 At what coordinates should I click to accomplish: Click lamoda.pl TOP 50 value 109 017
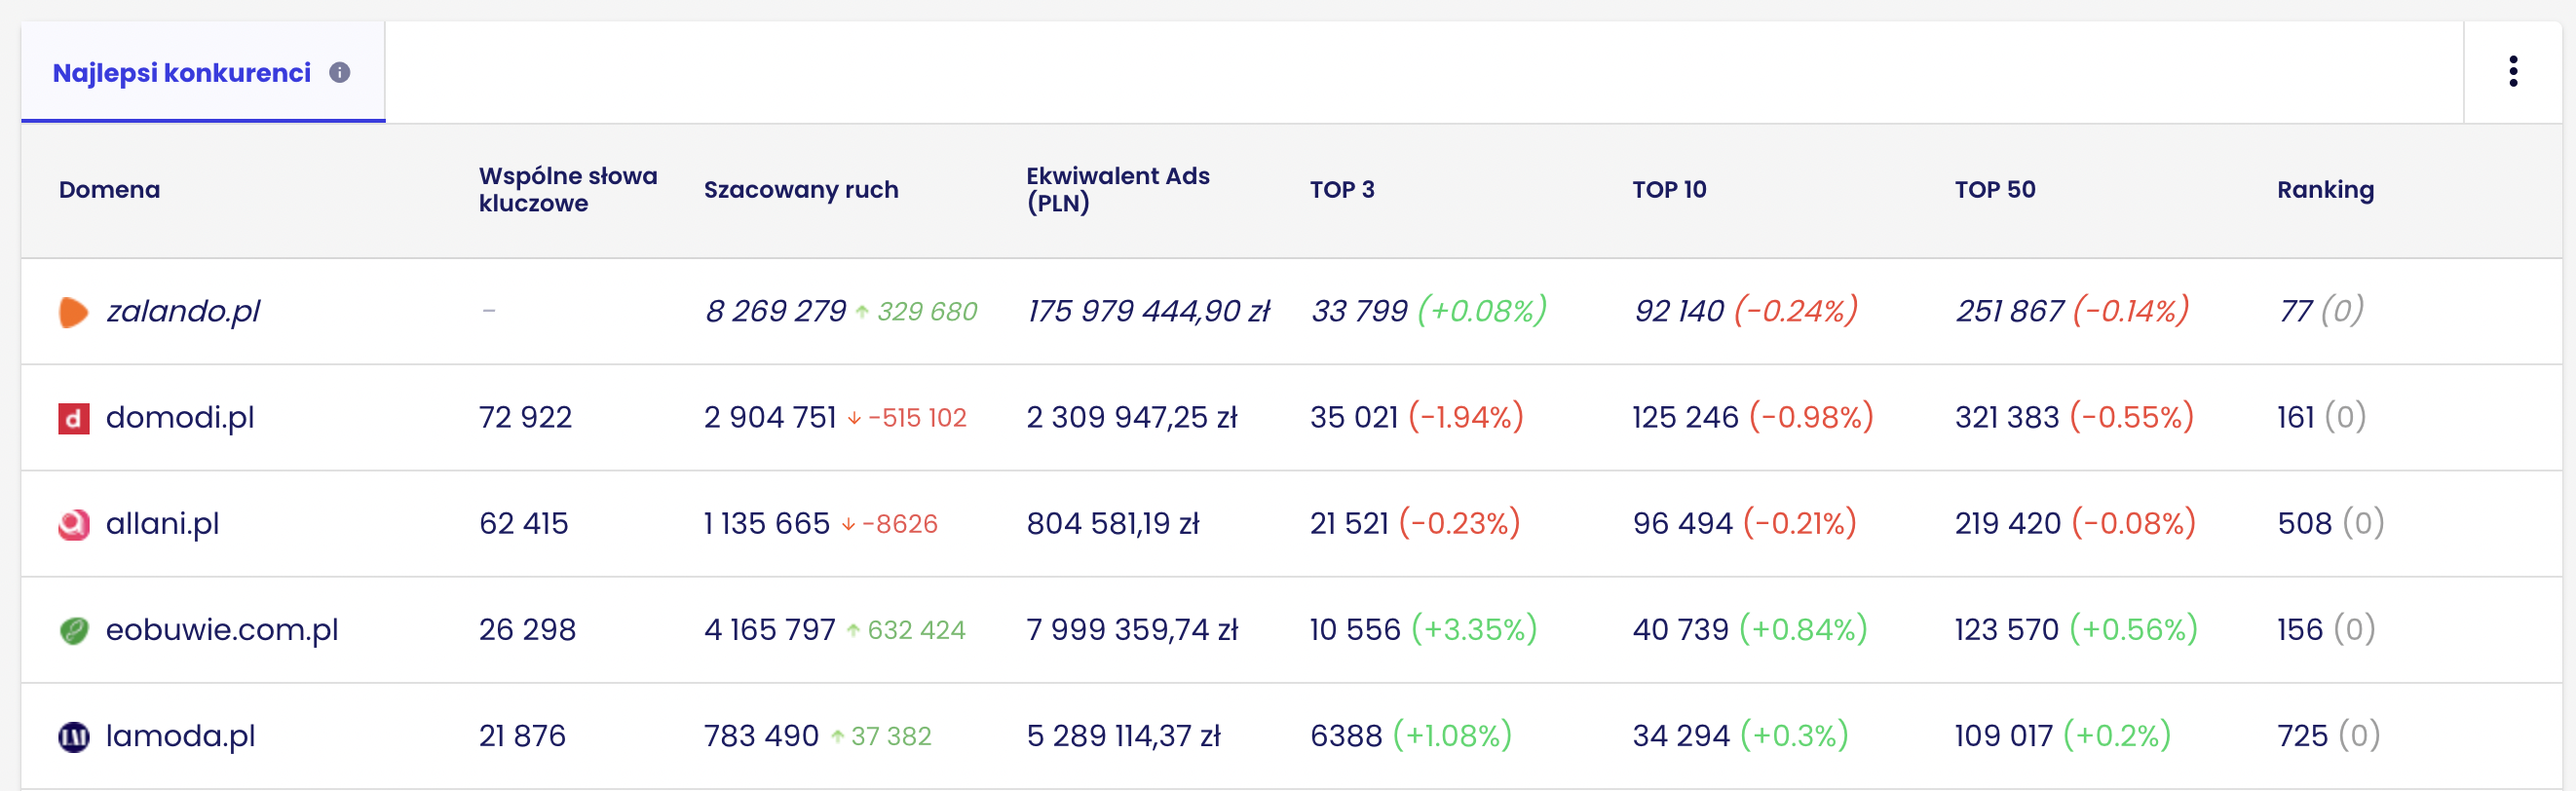tap(2004, 735)
